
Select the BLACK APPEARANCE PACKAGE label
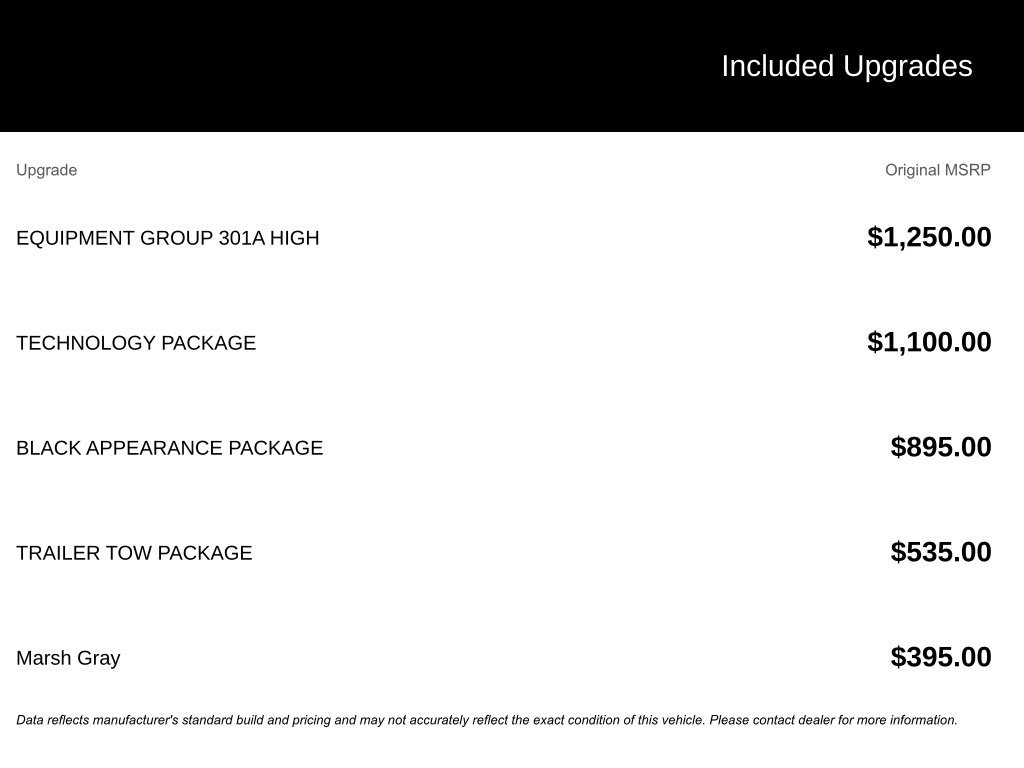[170, 448]
